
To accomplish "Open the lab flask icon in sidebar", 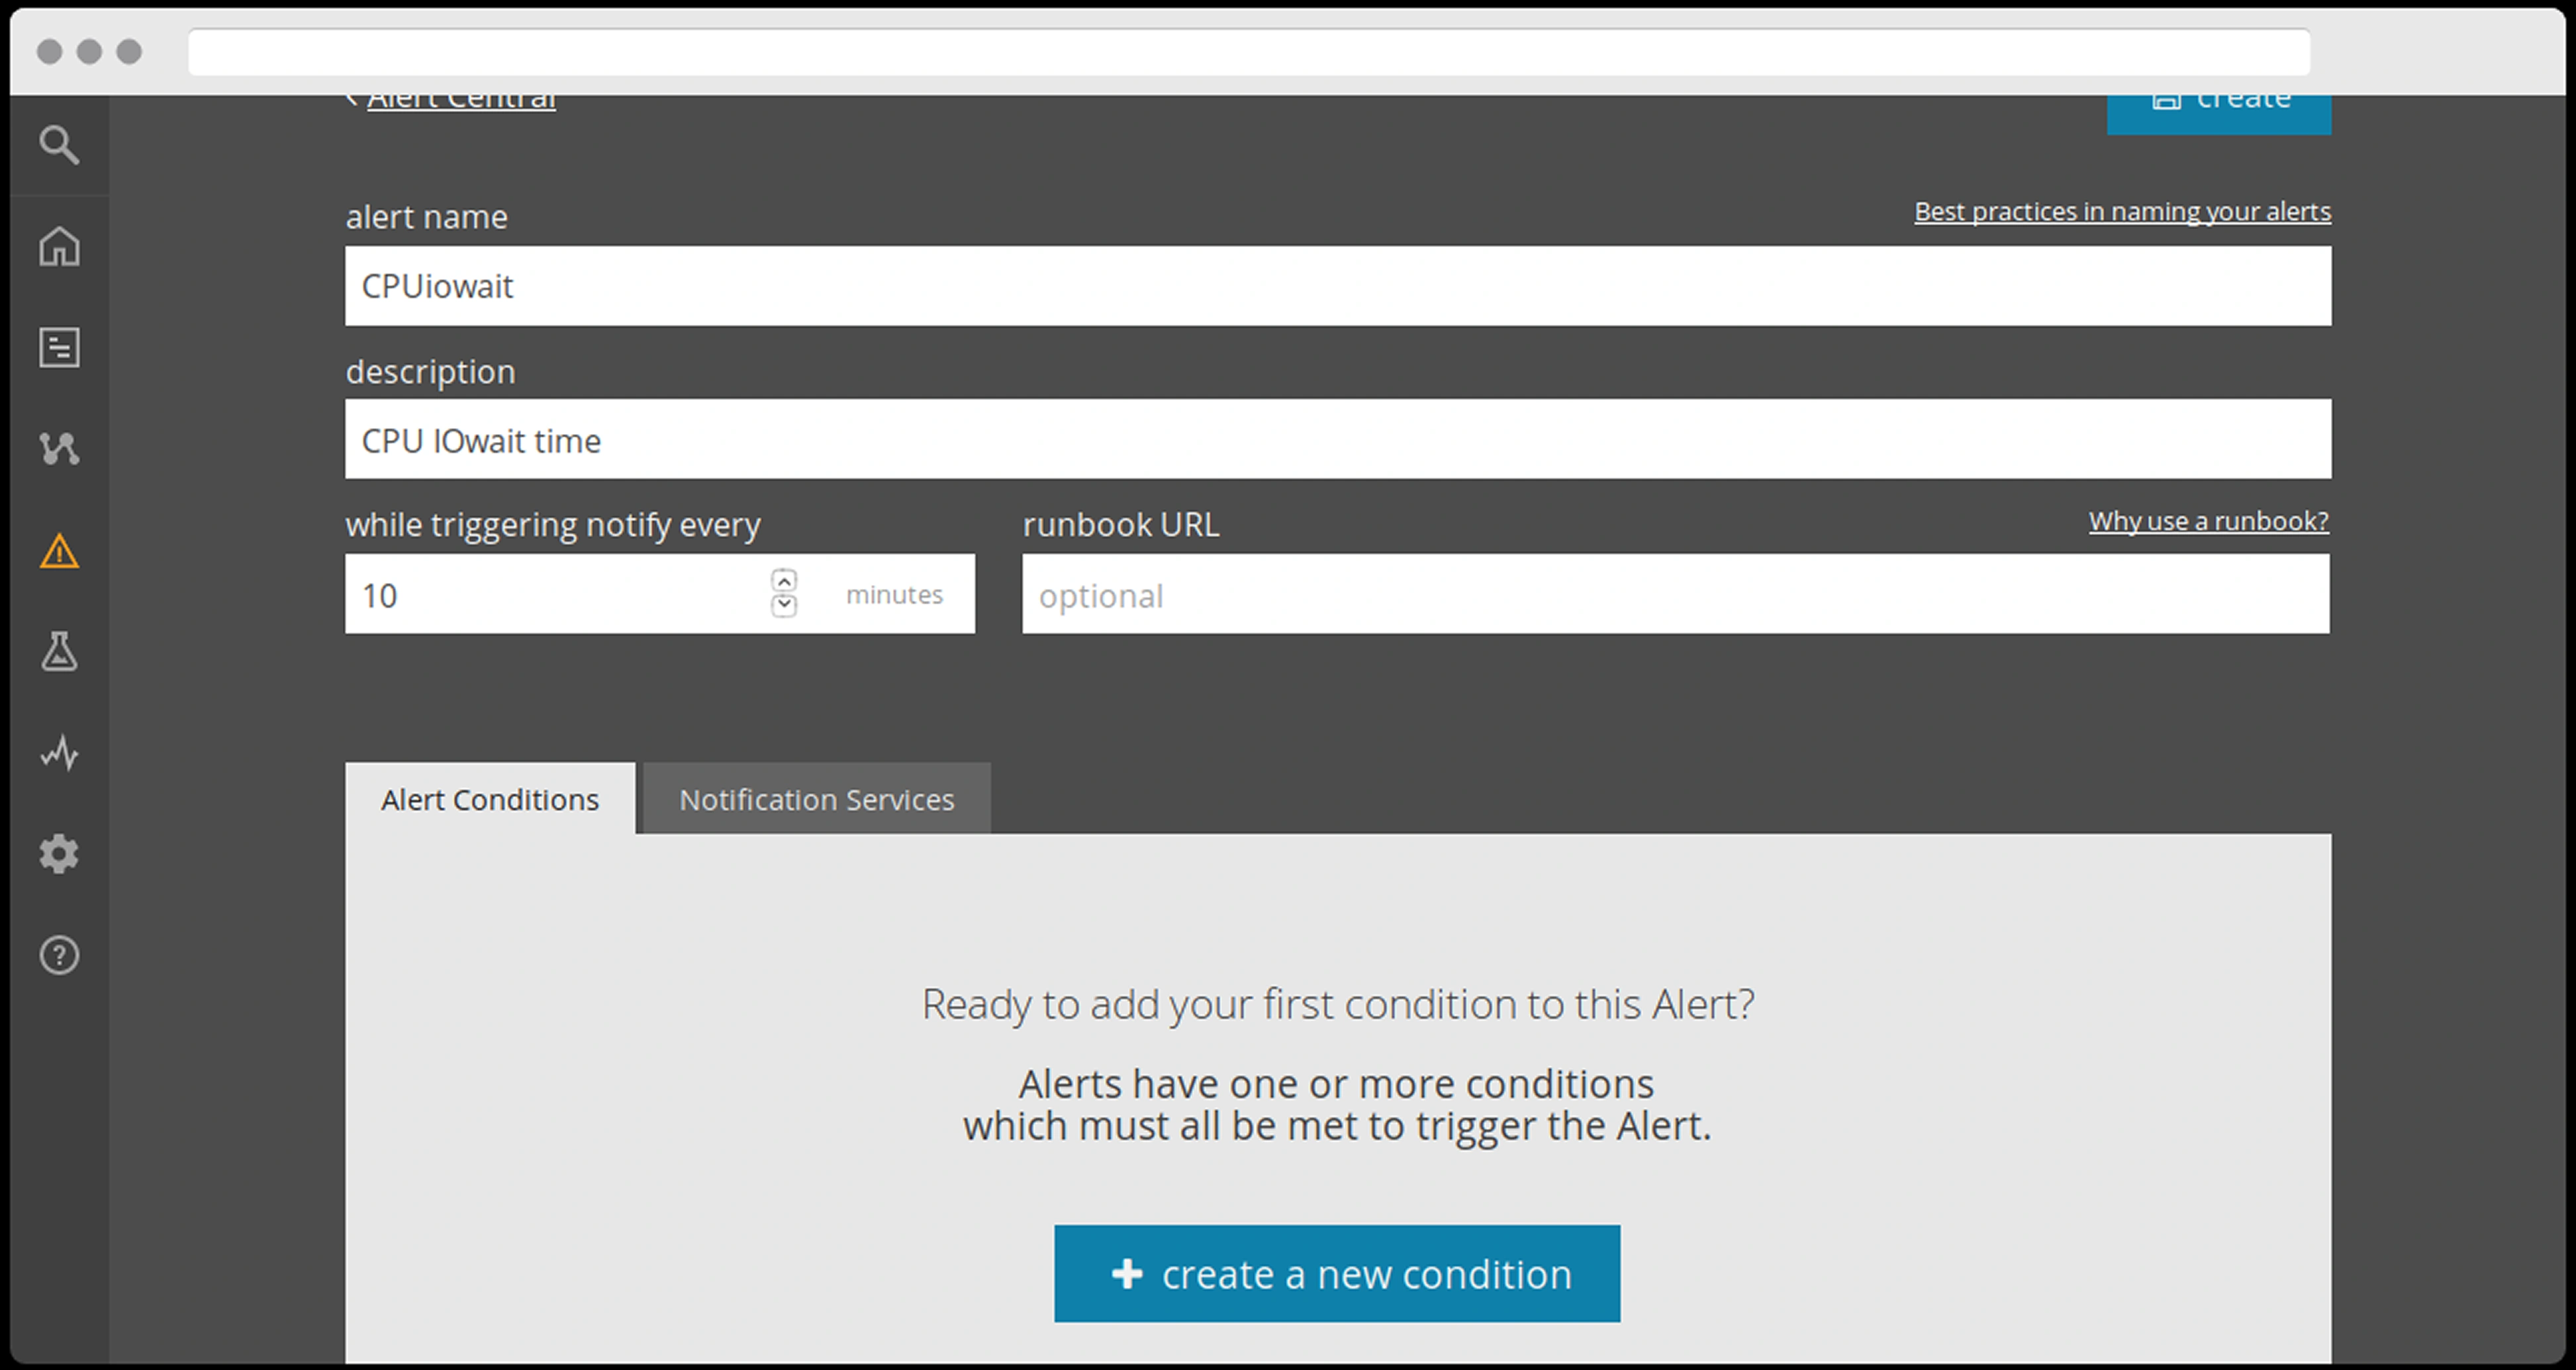I will [x=59, y=651].
